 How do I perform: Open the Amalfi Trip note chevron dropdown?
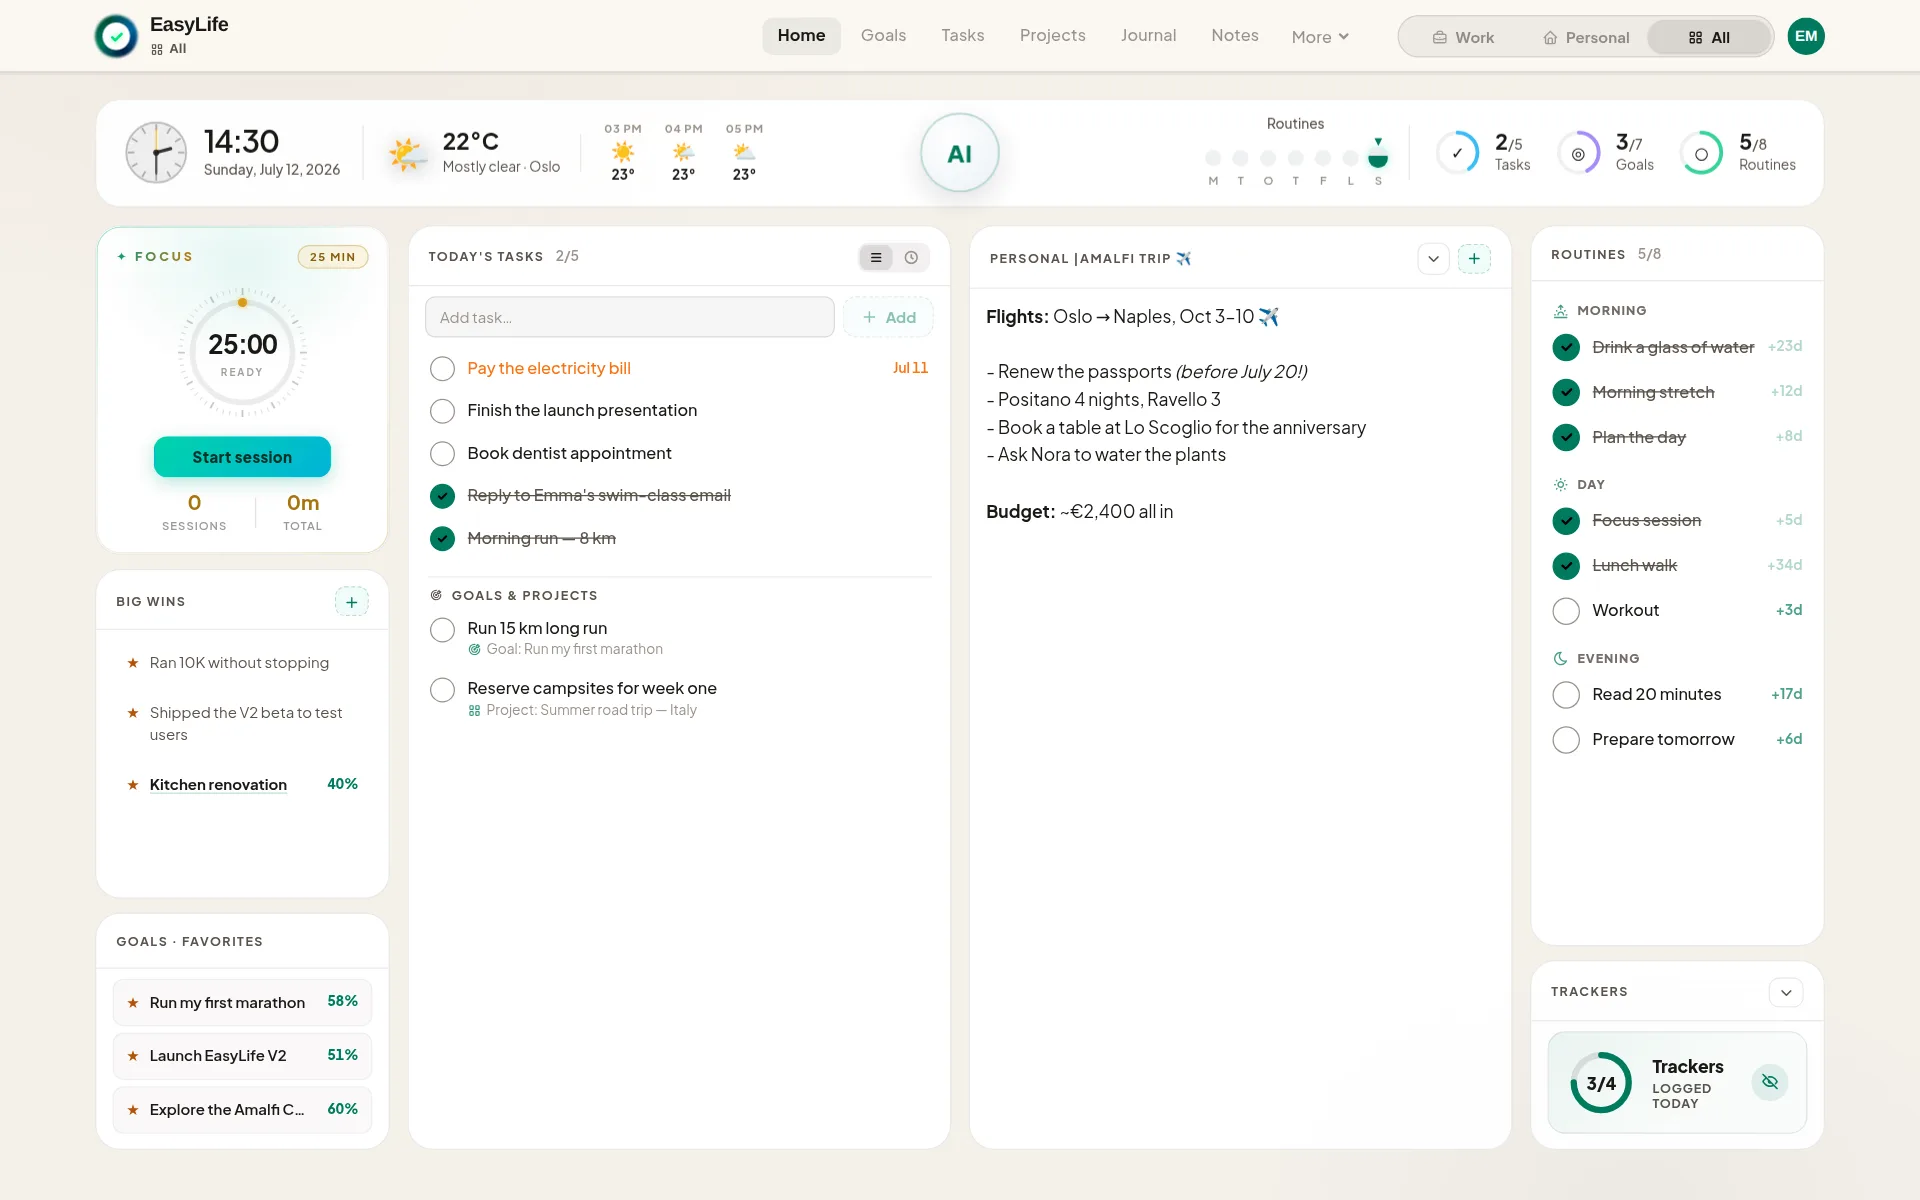[1433, 259]
